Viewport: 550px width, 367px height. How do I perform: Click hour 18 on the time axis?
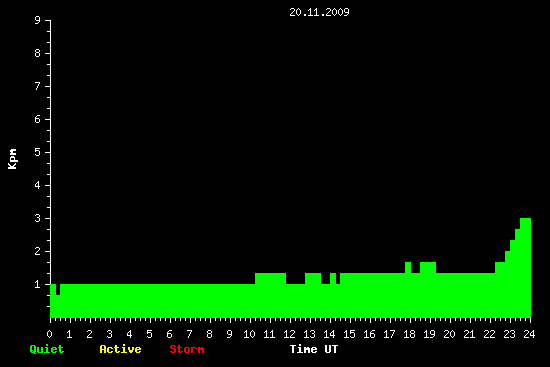(x=409, y=334)
